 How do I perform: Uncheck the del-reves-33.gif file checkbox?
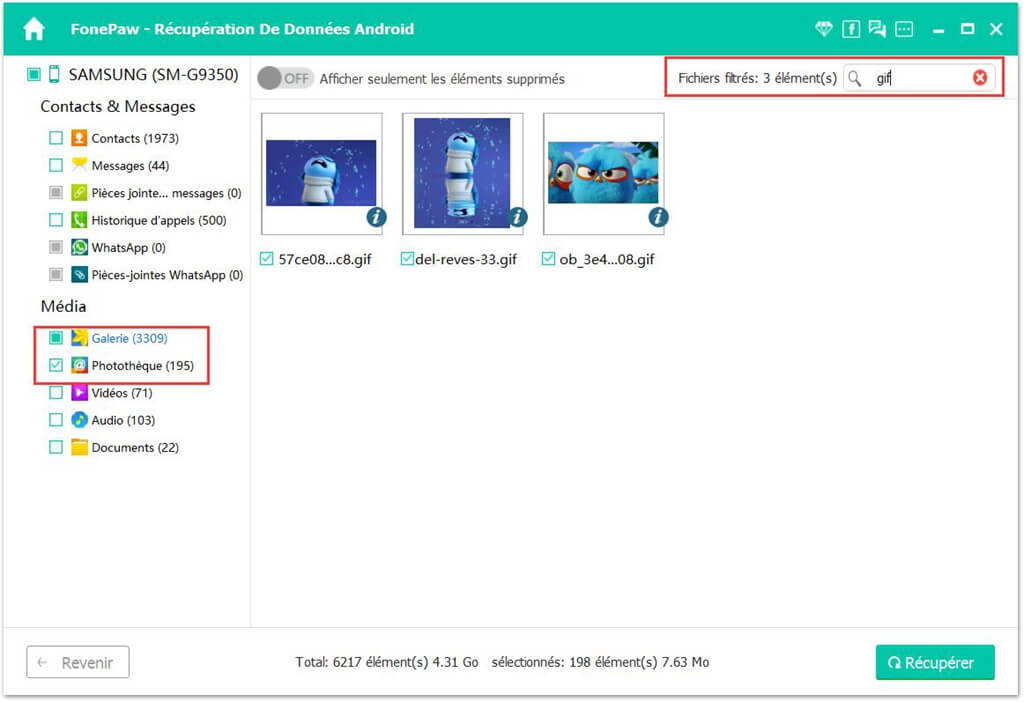407,259
